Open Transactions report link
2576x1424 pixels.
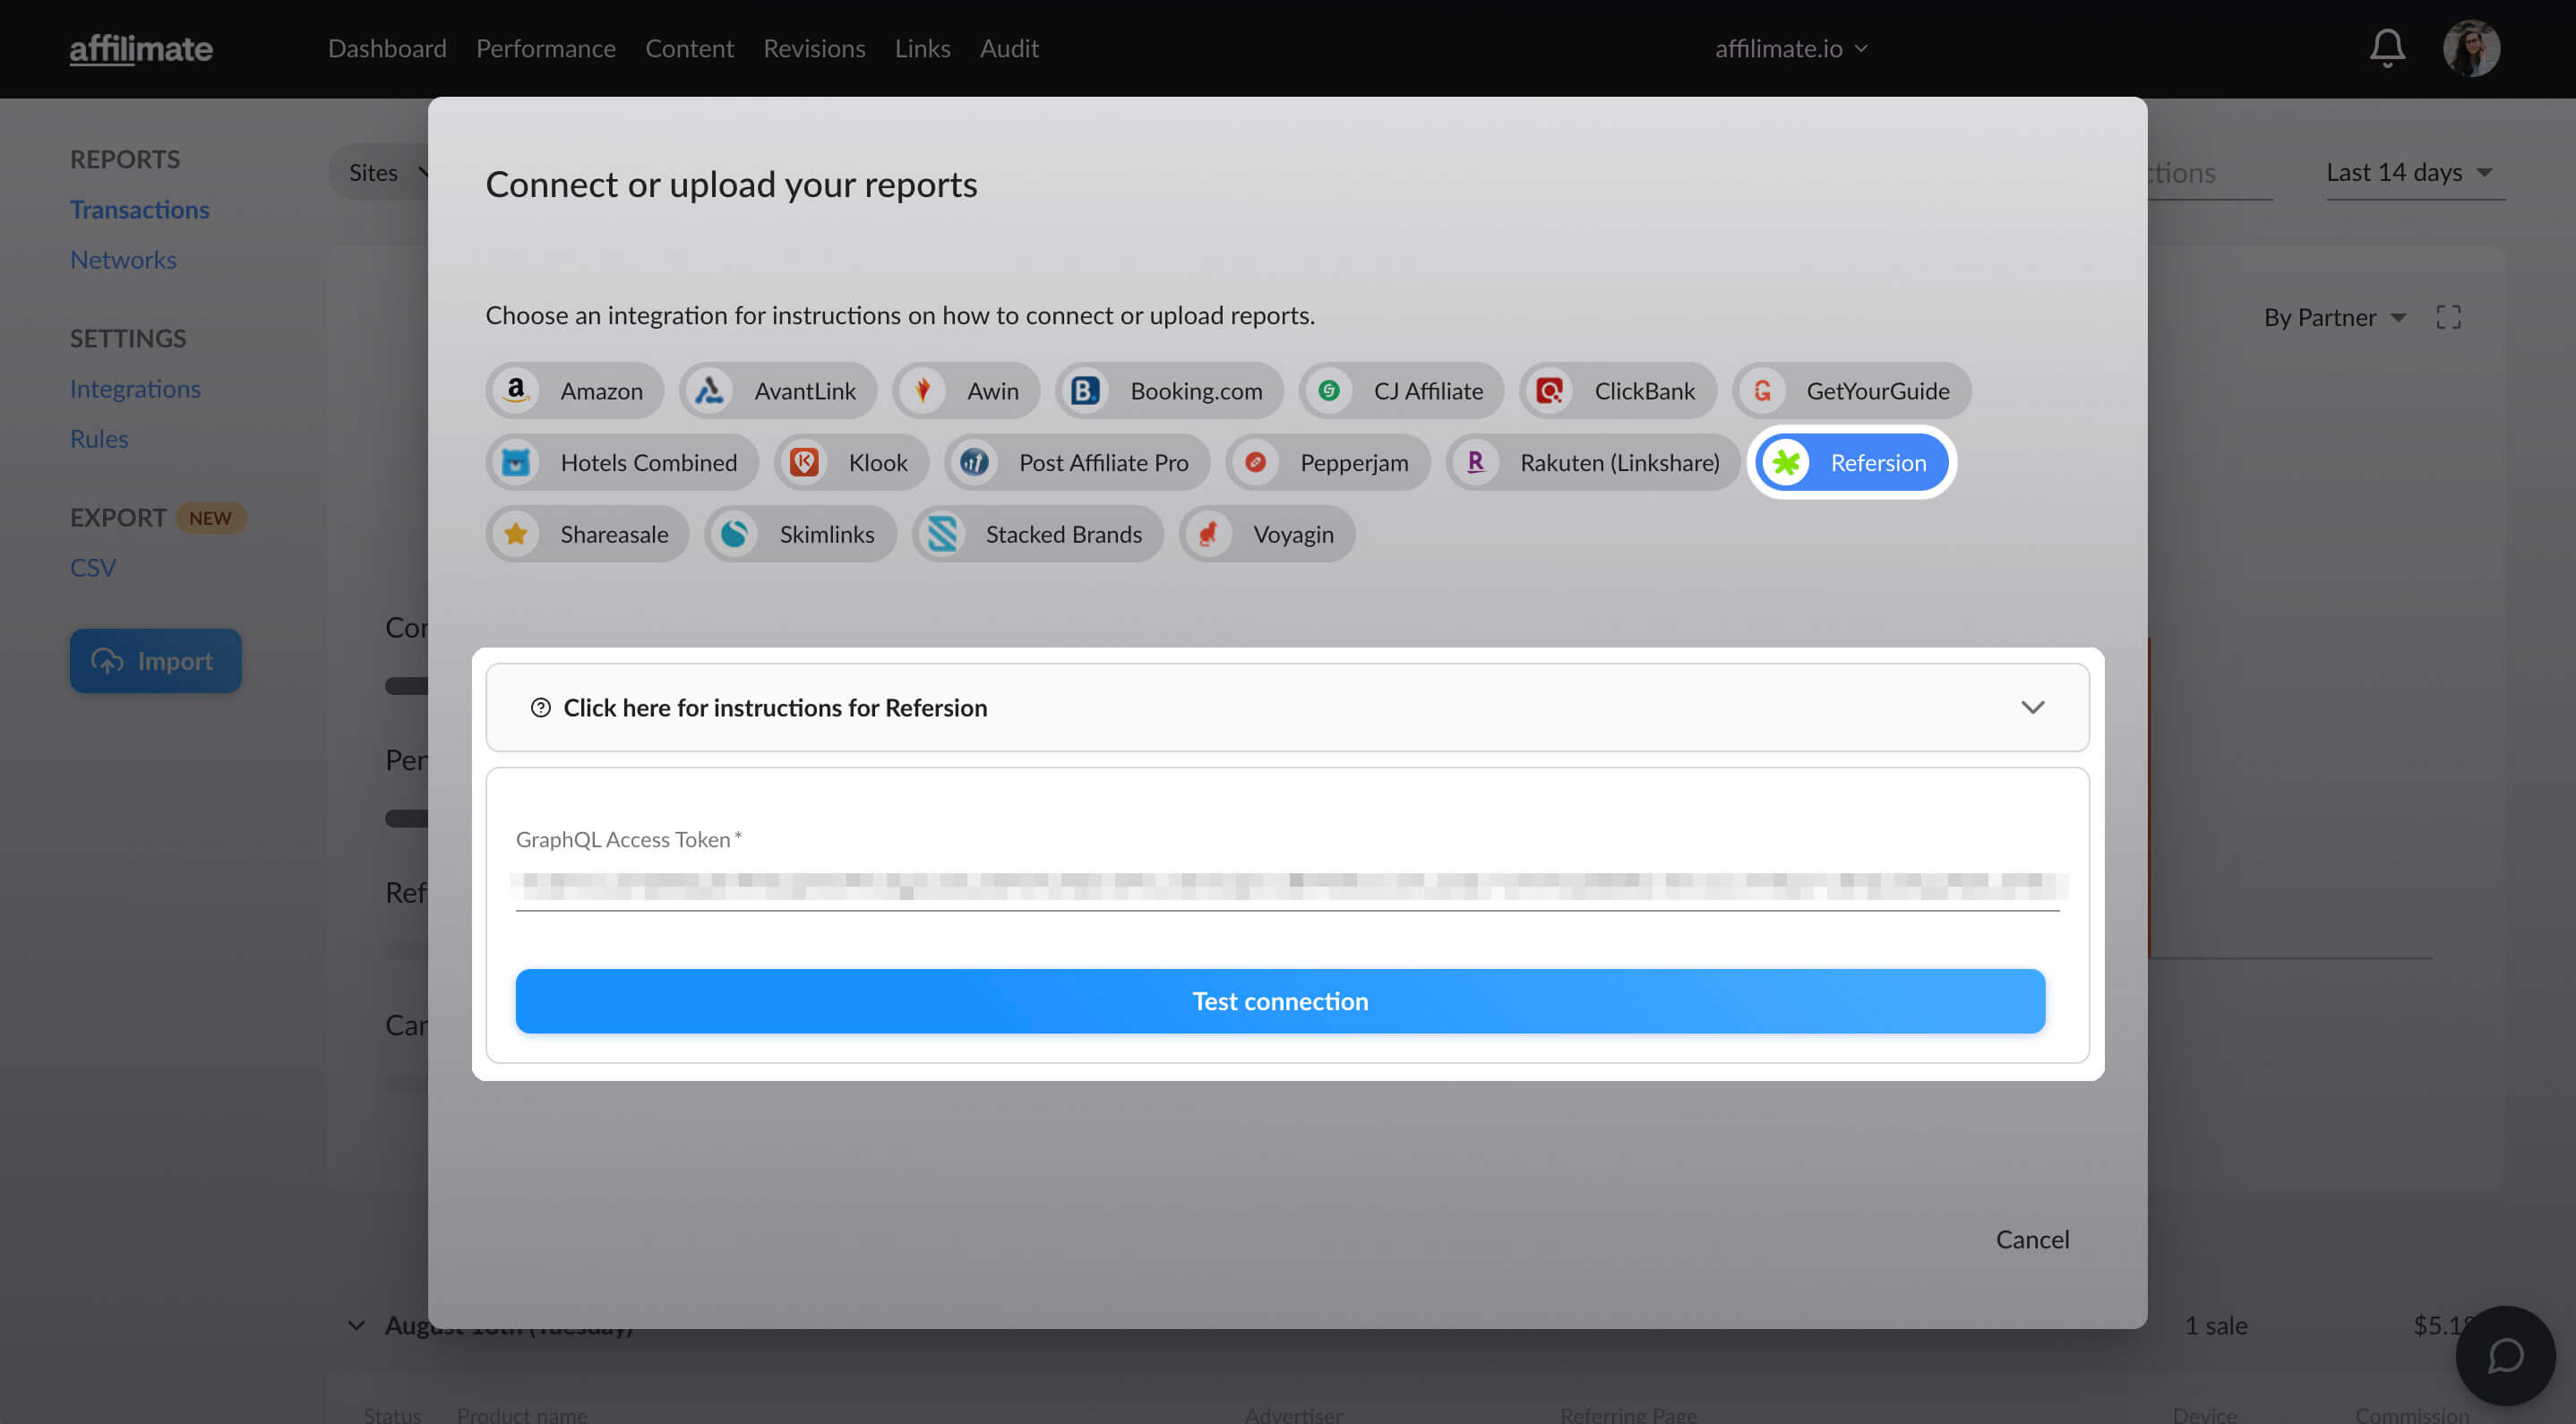click(139, 209)
